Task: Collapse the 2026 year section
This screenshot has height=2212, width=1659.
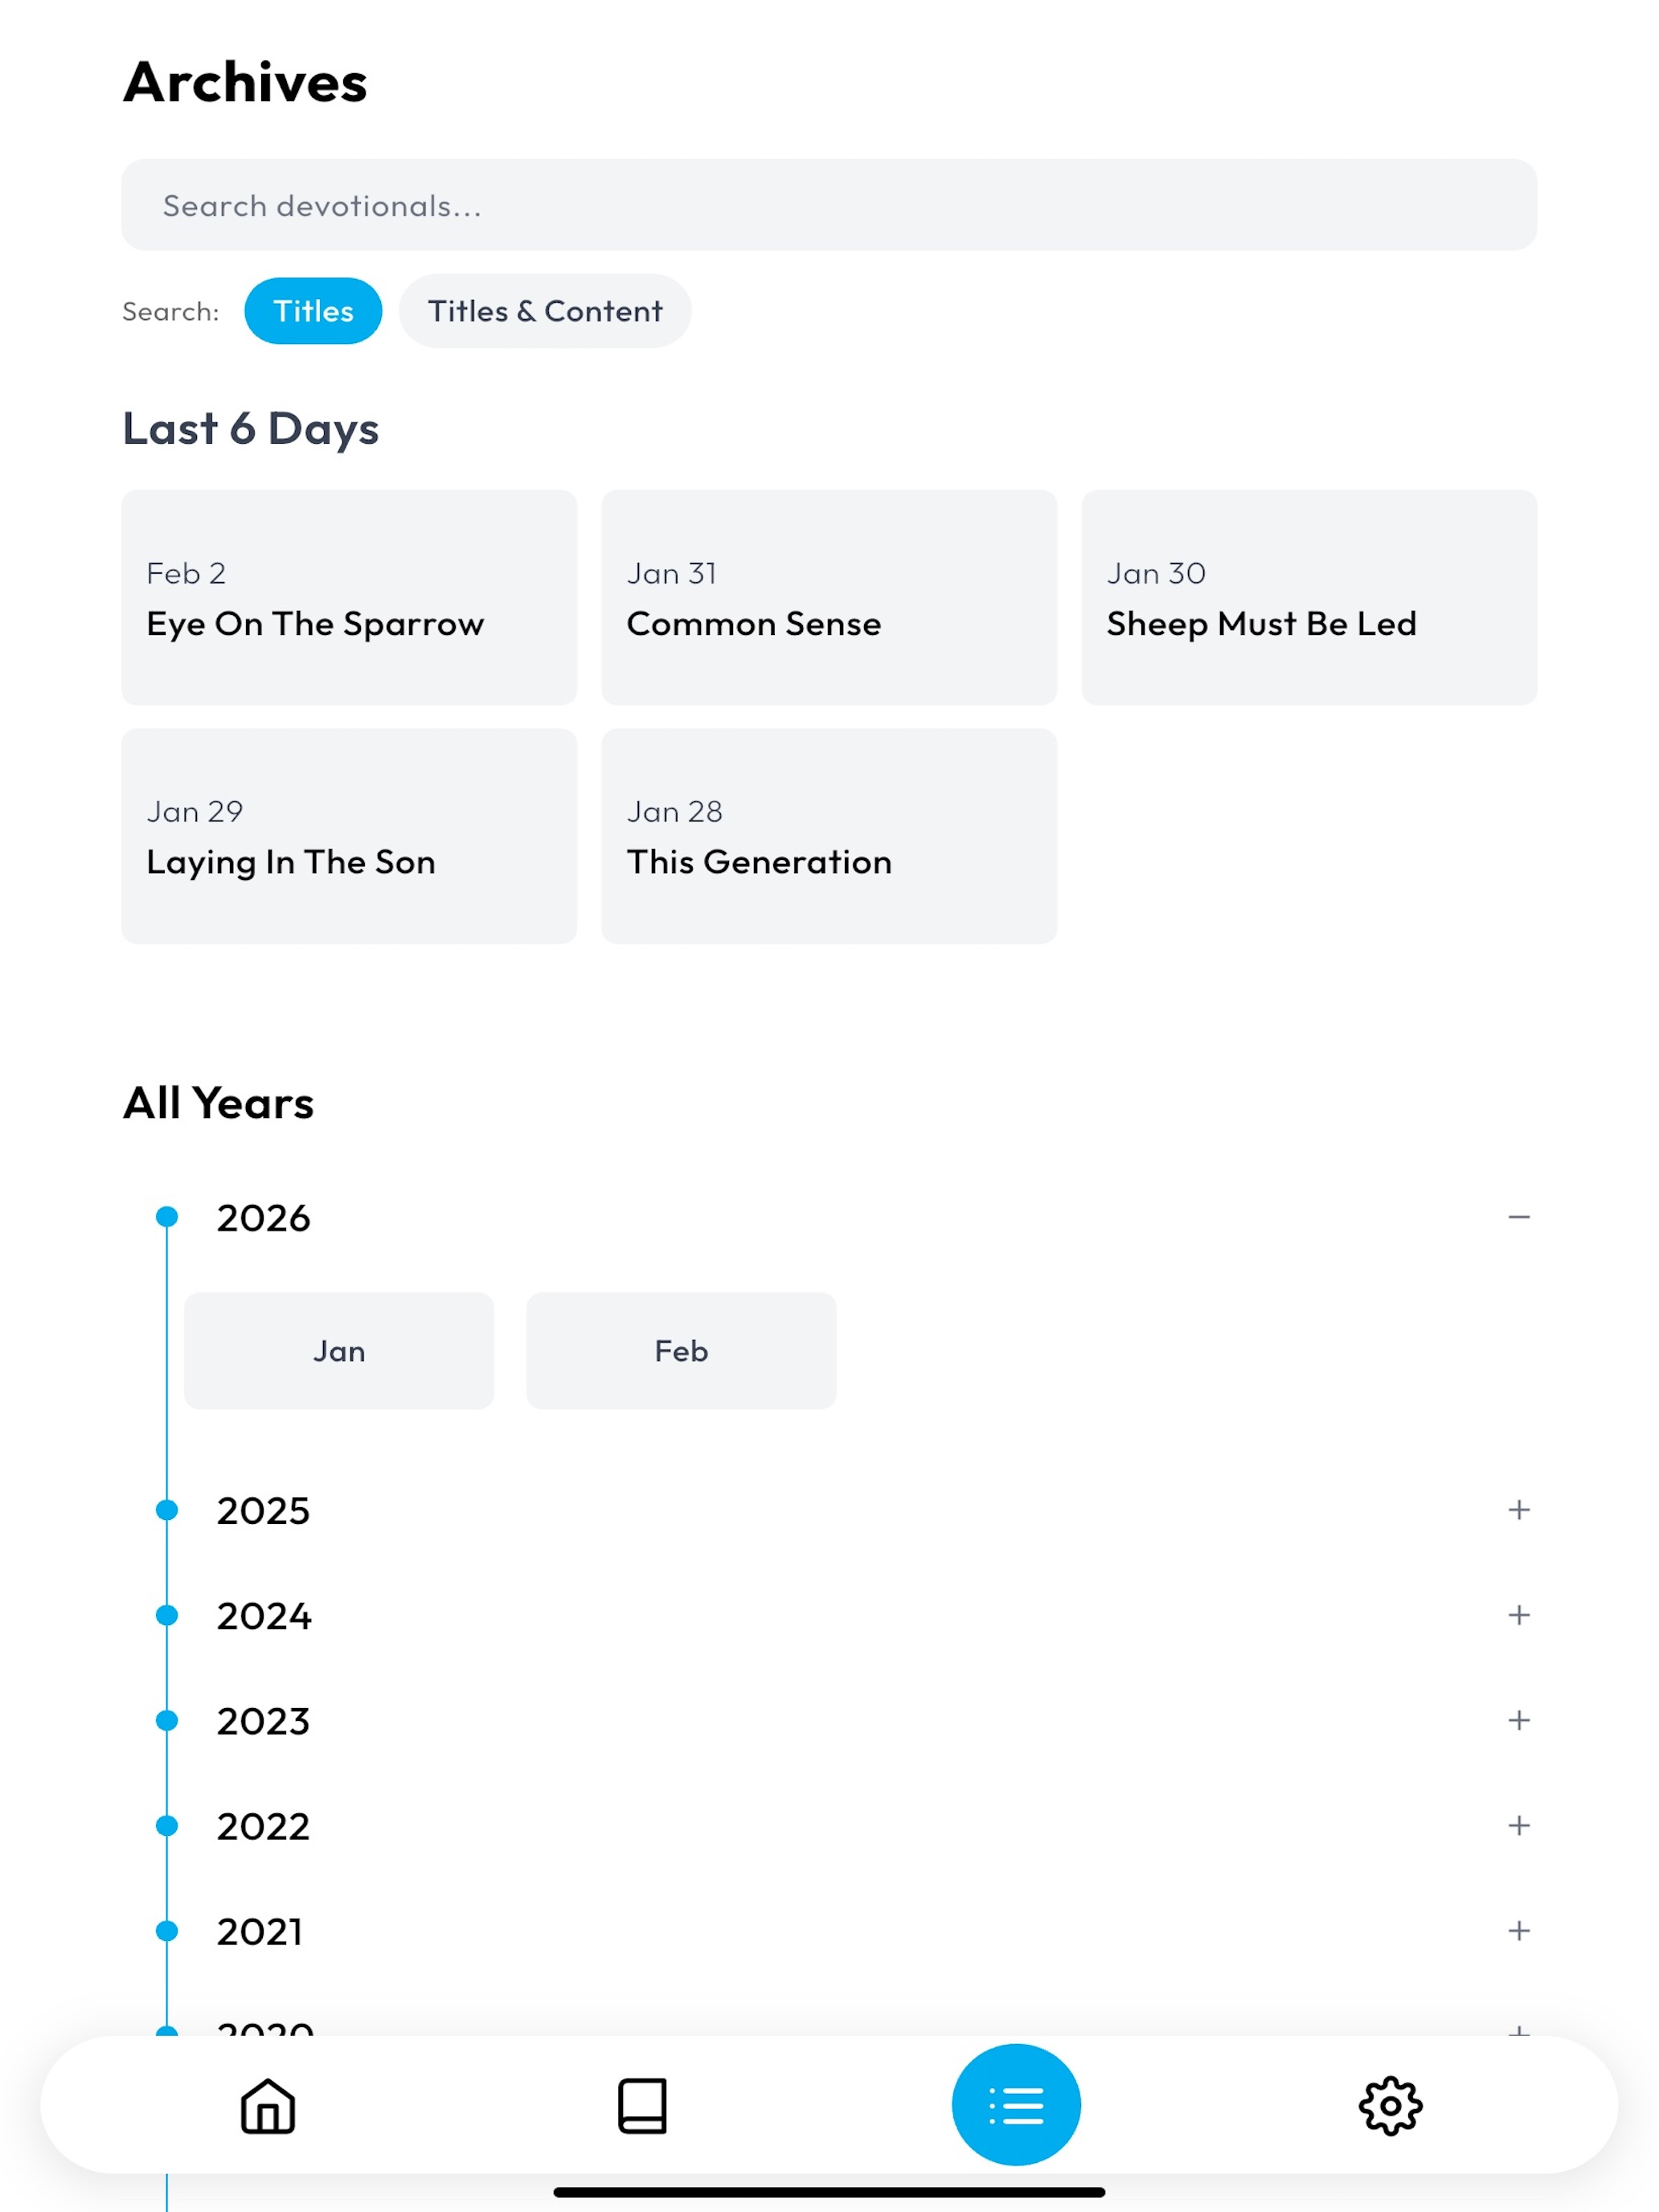Action: [1519, 1217]
